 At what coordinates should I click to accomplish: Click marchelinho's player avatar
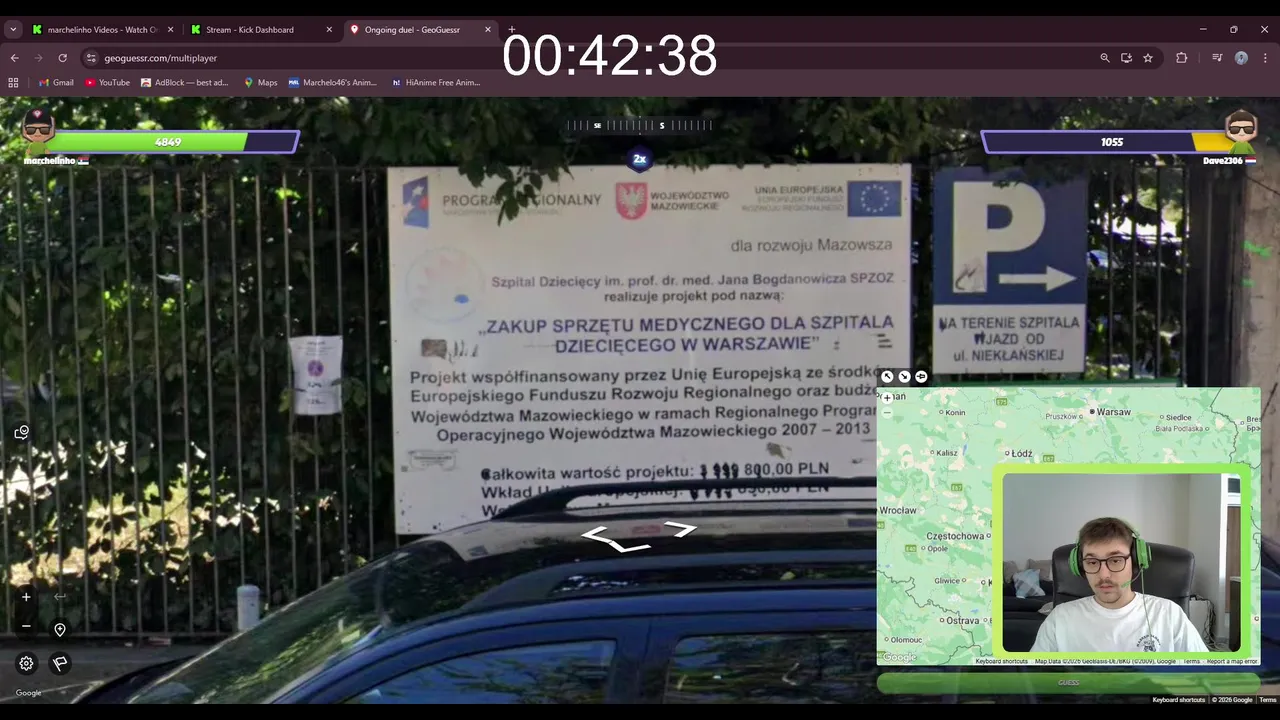(x=38, y=128)
